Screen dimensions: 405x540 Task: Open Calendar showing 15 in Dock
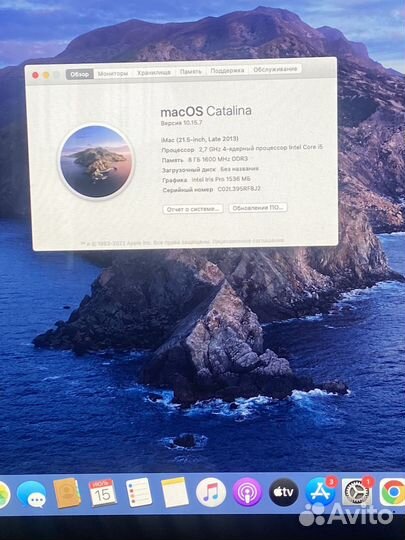(x=103, y=493)
